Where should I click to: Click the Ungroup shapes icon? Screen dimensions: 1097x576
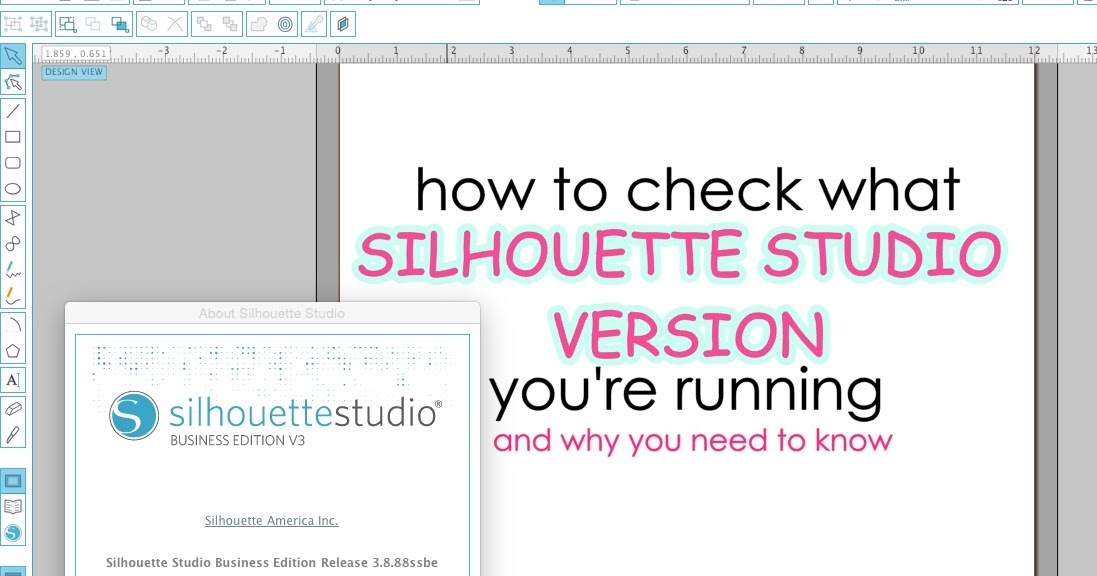pyautogui.click(x=39, y=24)
